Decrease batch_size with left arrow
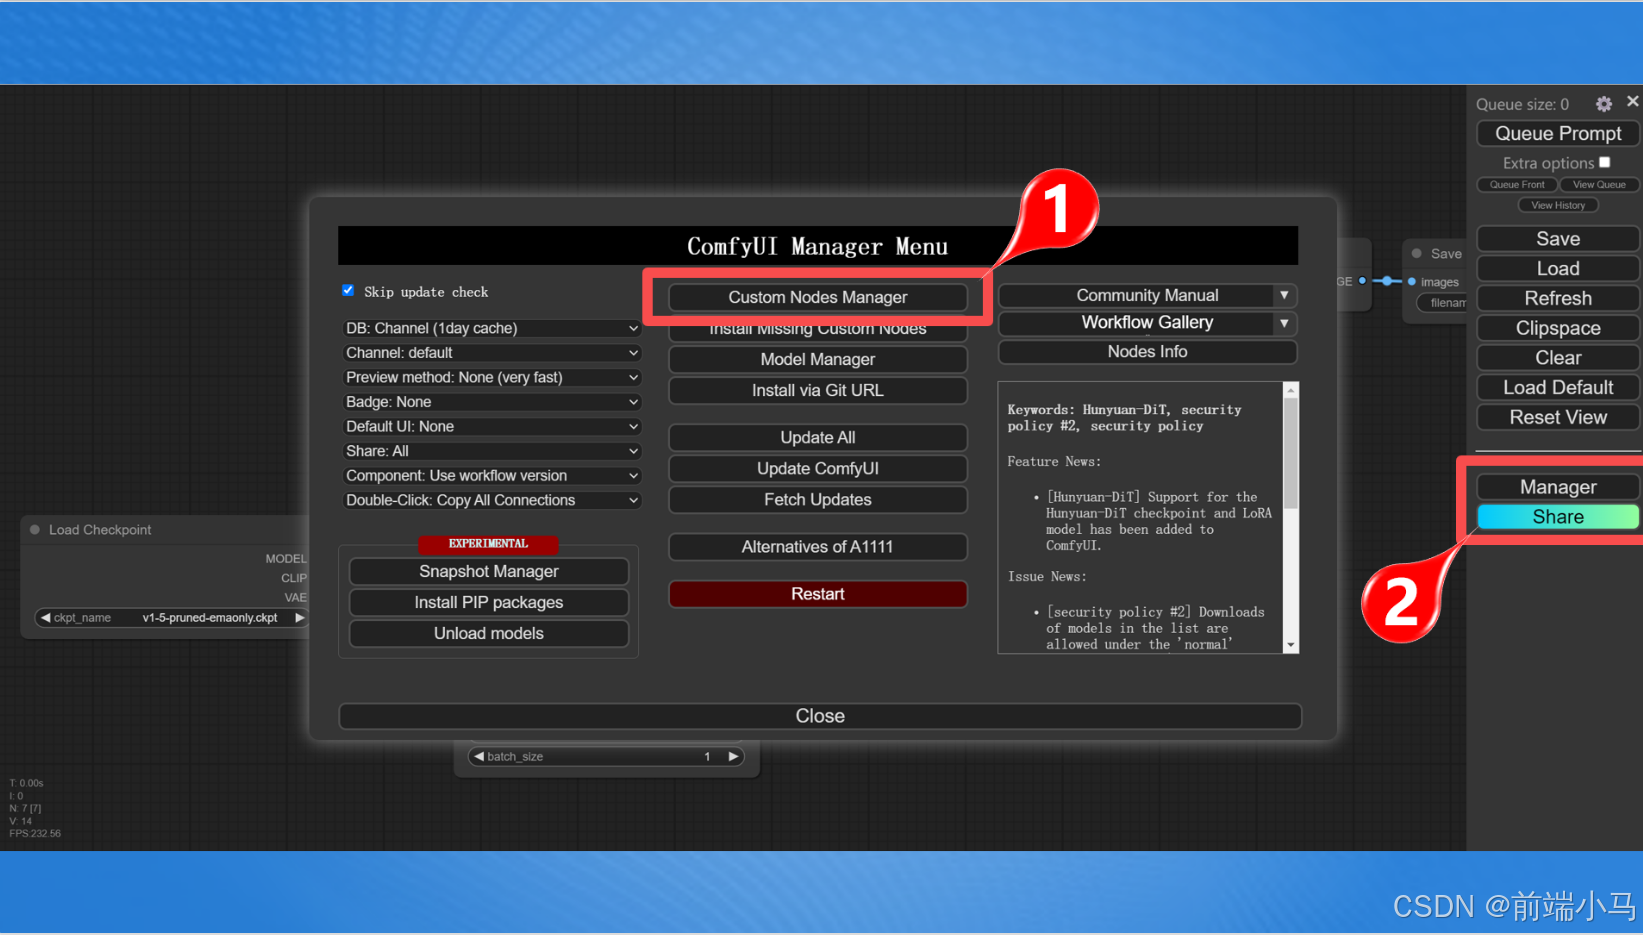The image size is (1643, 935). coord(478,757)
